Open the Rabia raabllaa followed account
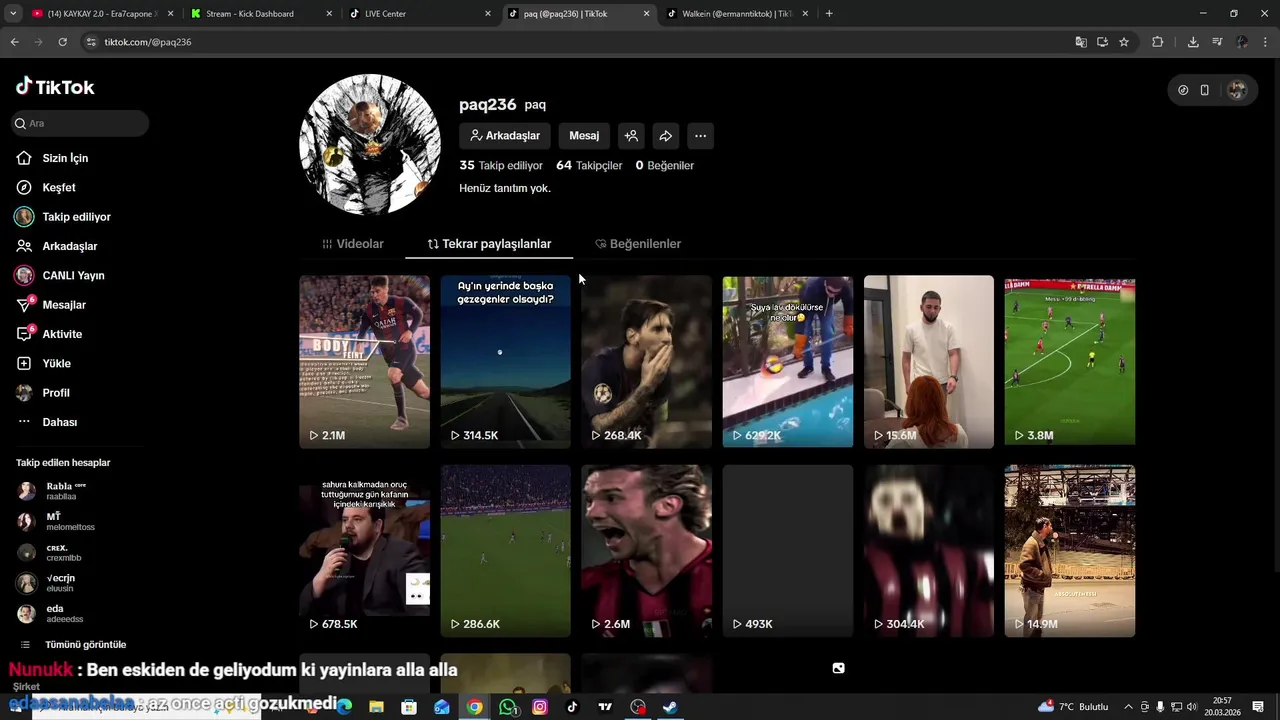The width and height of the screenshot is (1280, 720). point(66,491)
